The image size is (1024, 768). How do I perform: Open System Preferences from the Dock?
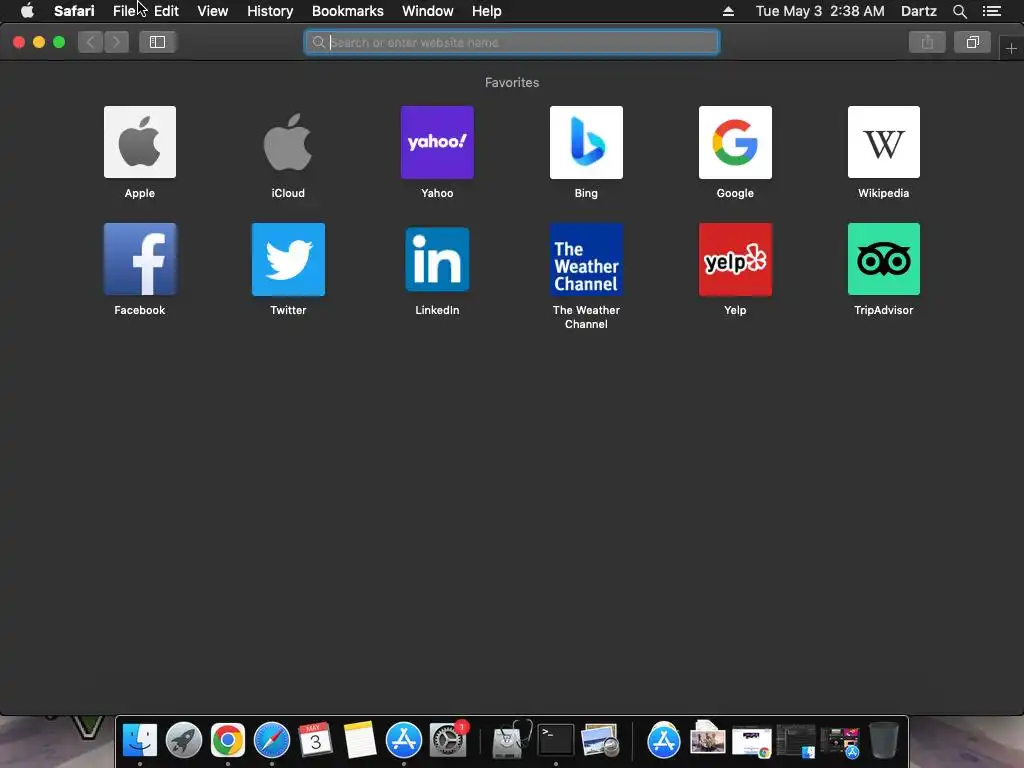point(448,741)
